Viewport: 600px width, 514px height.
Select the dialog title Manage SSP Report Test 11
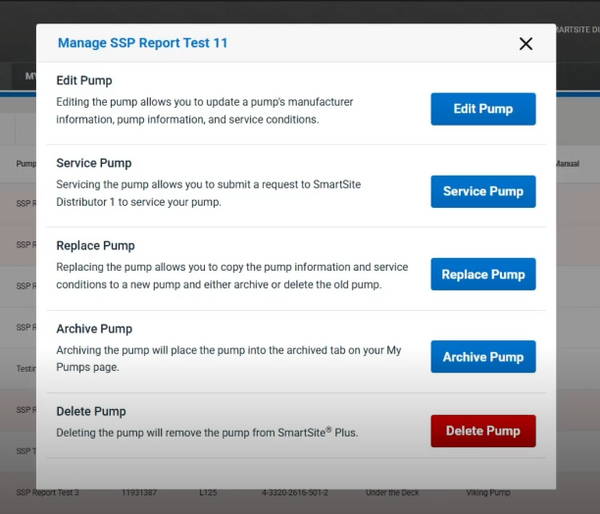(143, 43)
